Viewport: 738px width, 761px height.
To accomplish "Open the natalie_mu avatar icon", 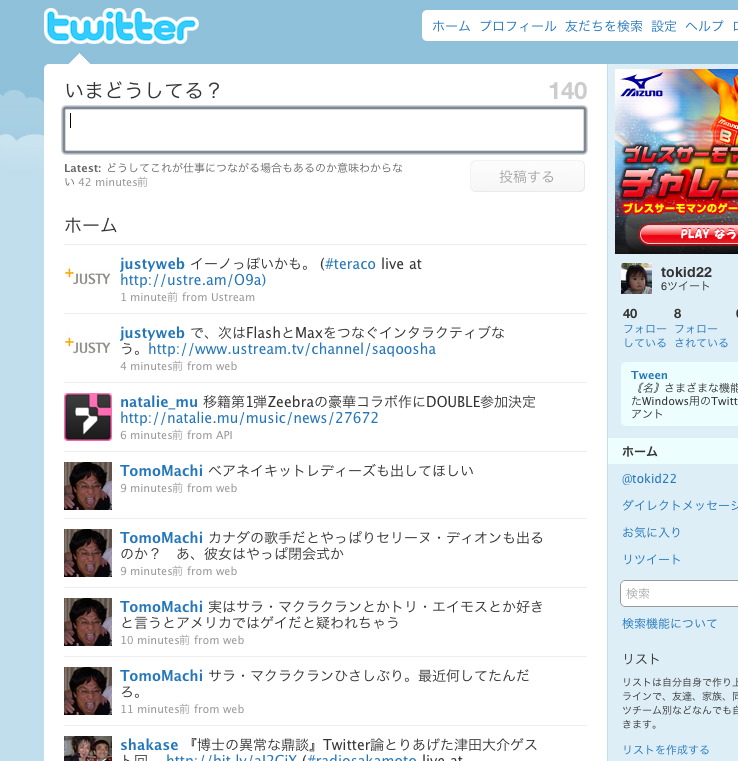I will click(88, 417).
